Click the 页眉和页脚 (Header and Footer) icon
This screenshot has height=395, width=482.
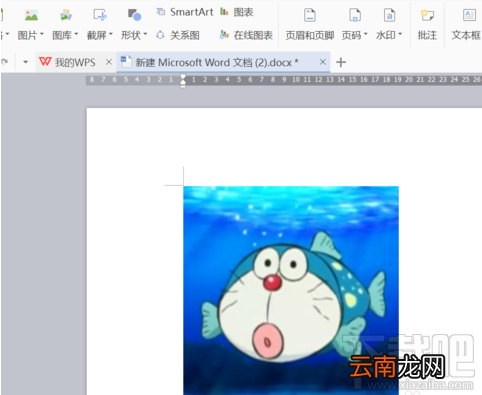310,15
